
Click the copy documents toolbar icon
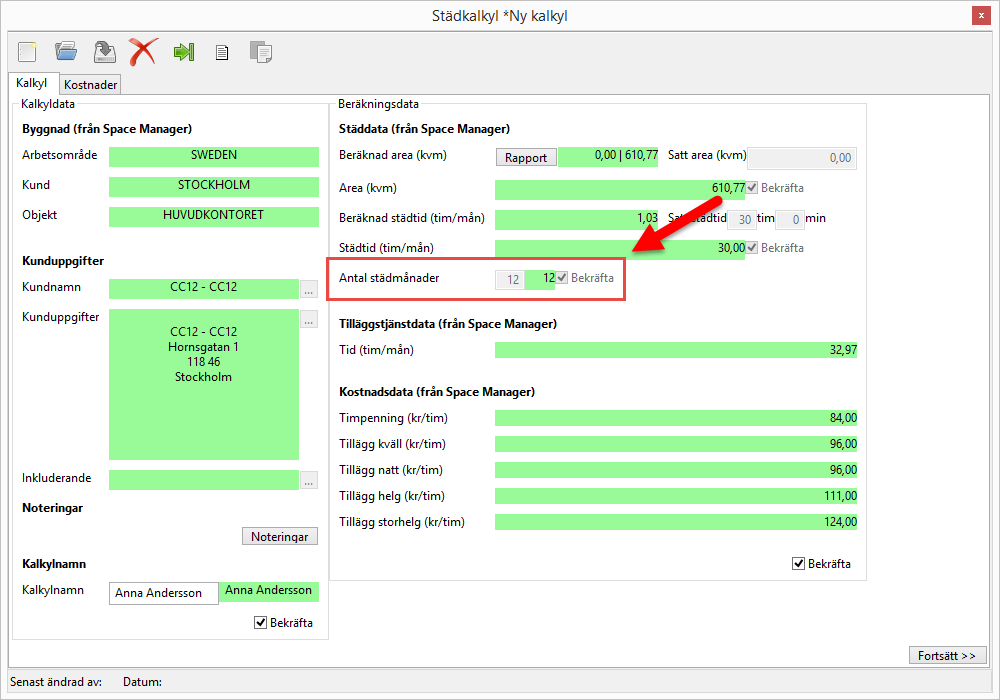pos(261,52)
